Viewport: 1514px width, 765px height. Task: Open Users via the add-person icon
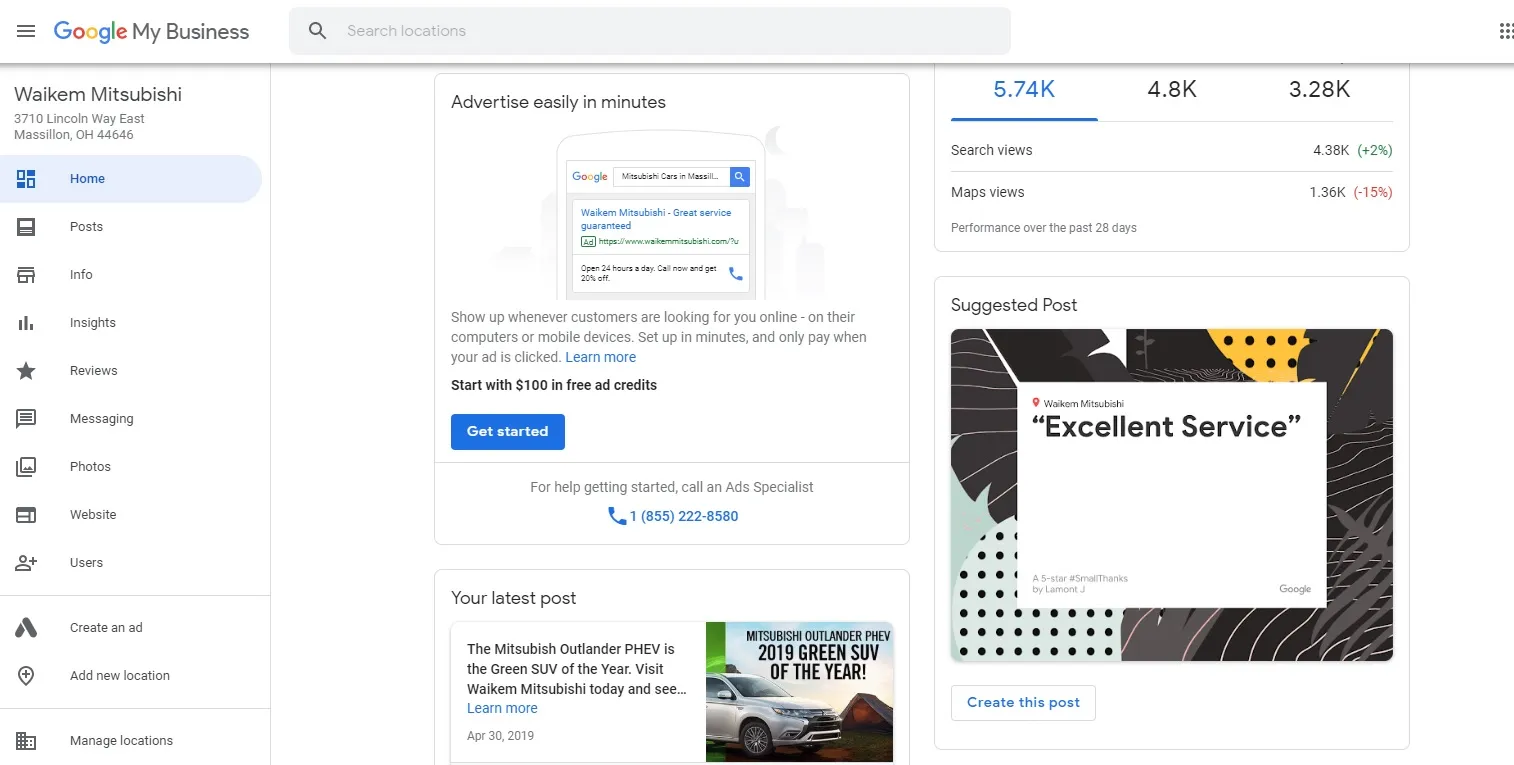click(26, 562)
